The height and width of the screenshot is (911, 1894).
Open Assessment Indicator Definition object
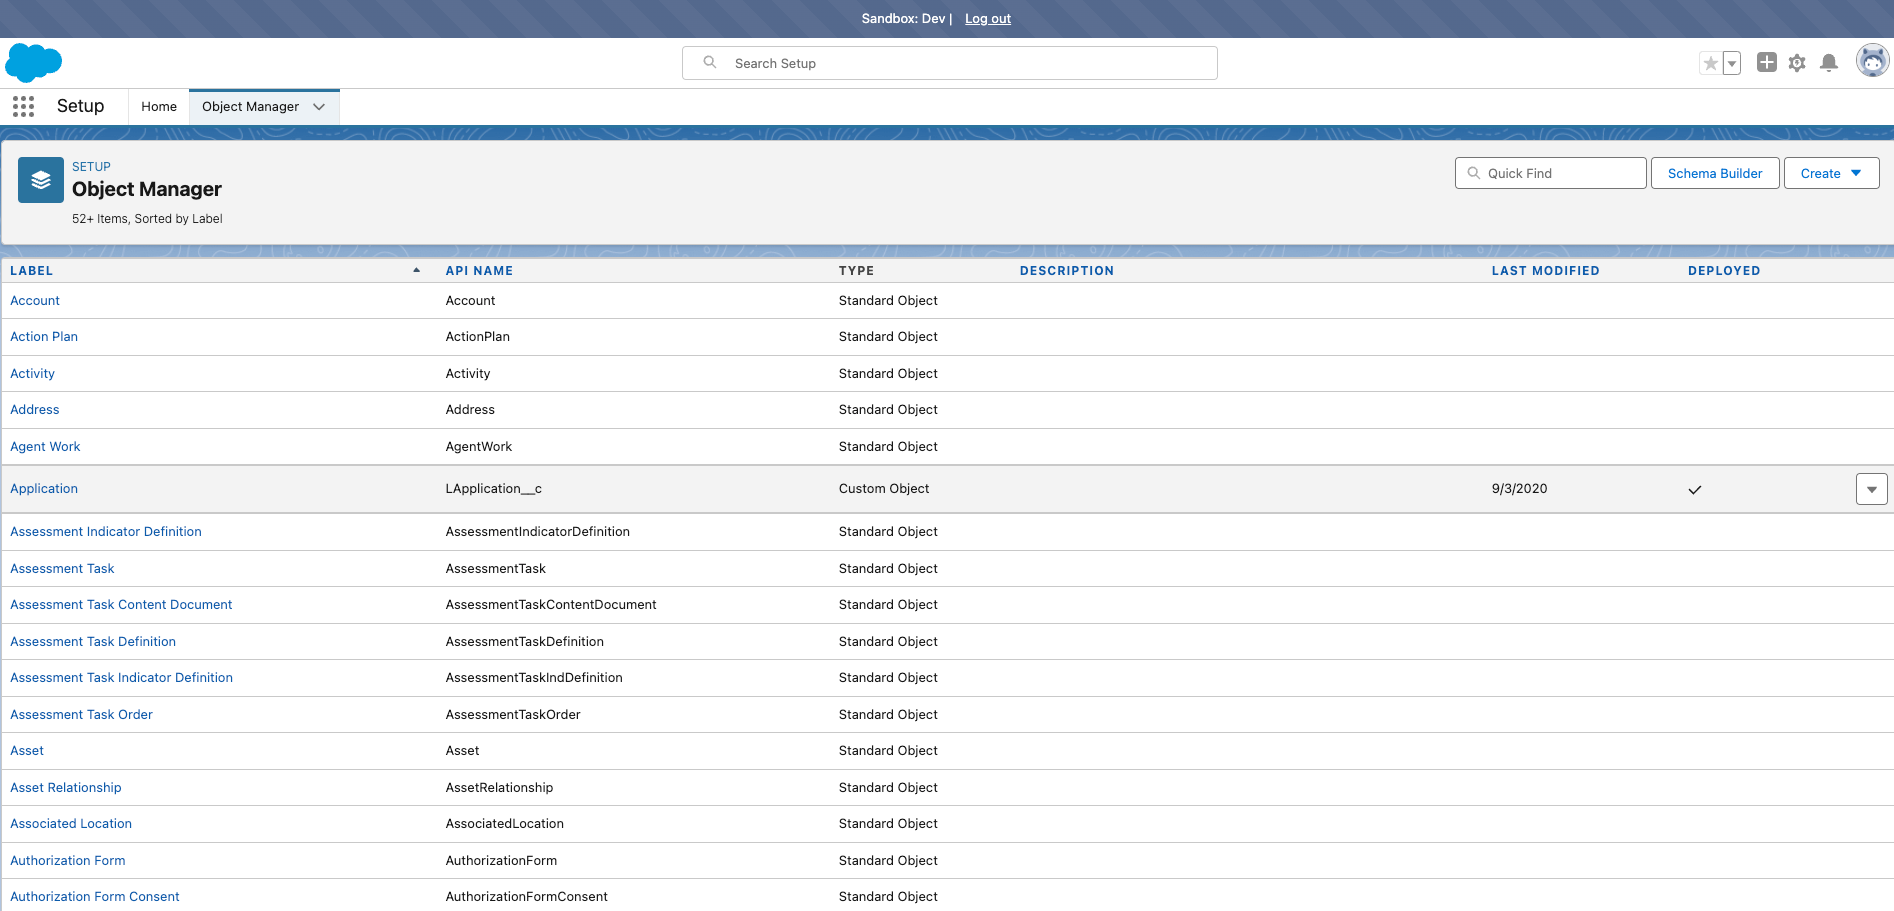click(x=106, y=532)
